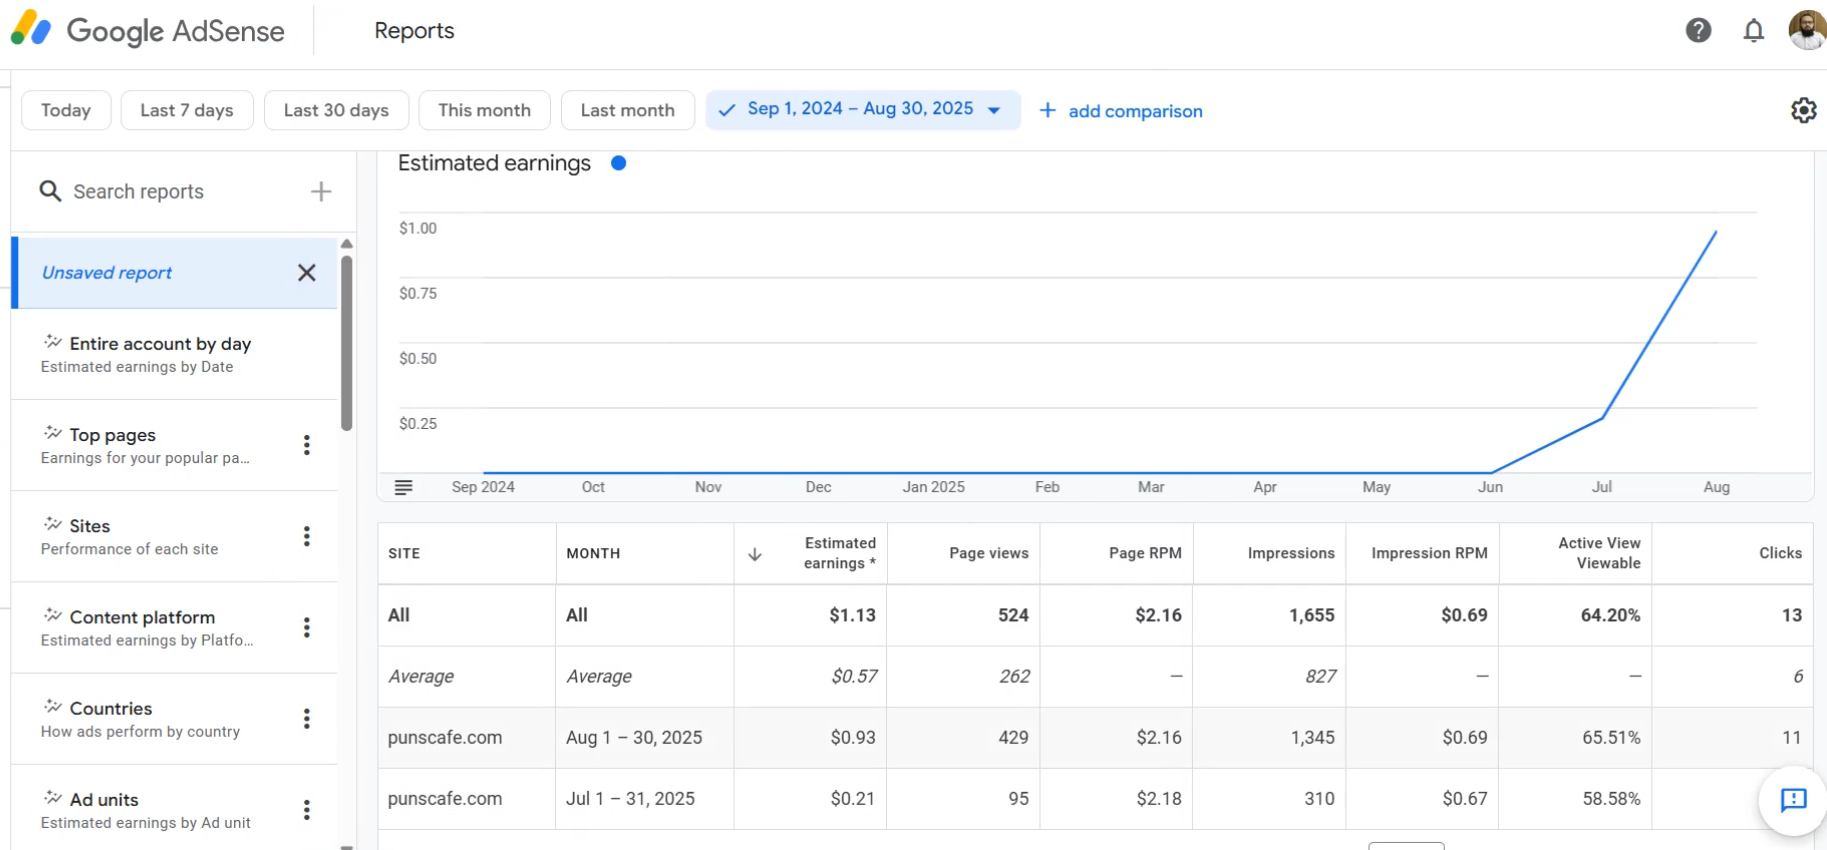
Task: Open more options for Sites report
Action: (307, 536)
